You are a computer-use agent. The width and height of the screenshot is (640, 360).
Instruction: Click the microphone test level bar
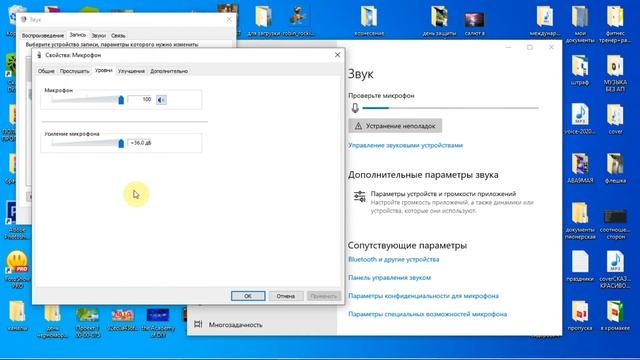(451, 108)
